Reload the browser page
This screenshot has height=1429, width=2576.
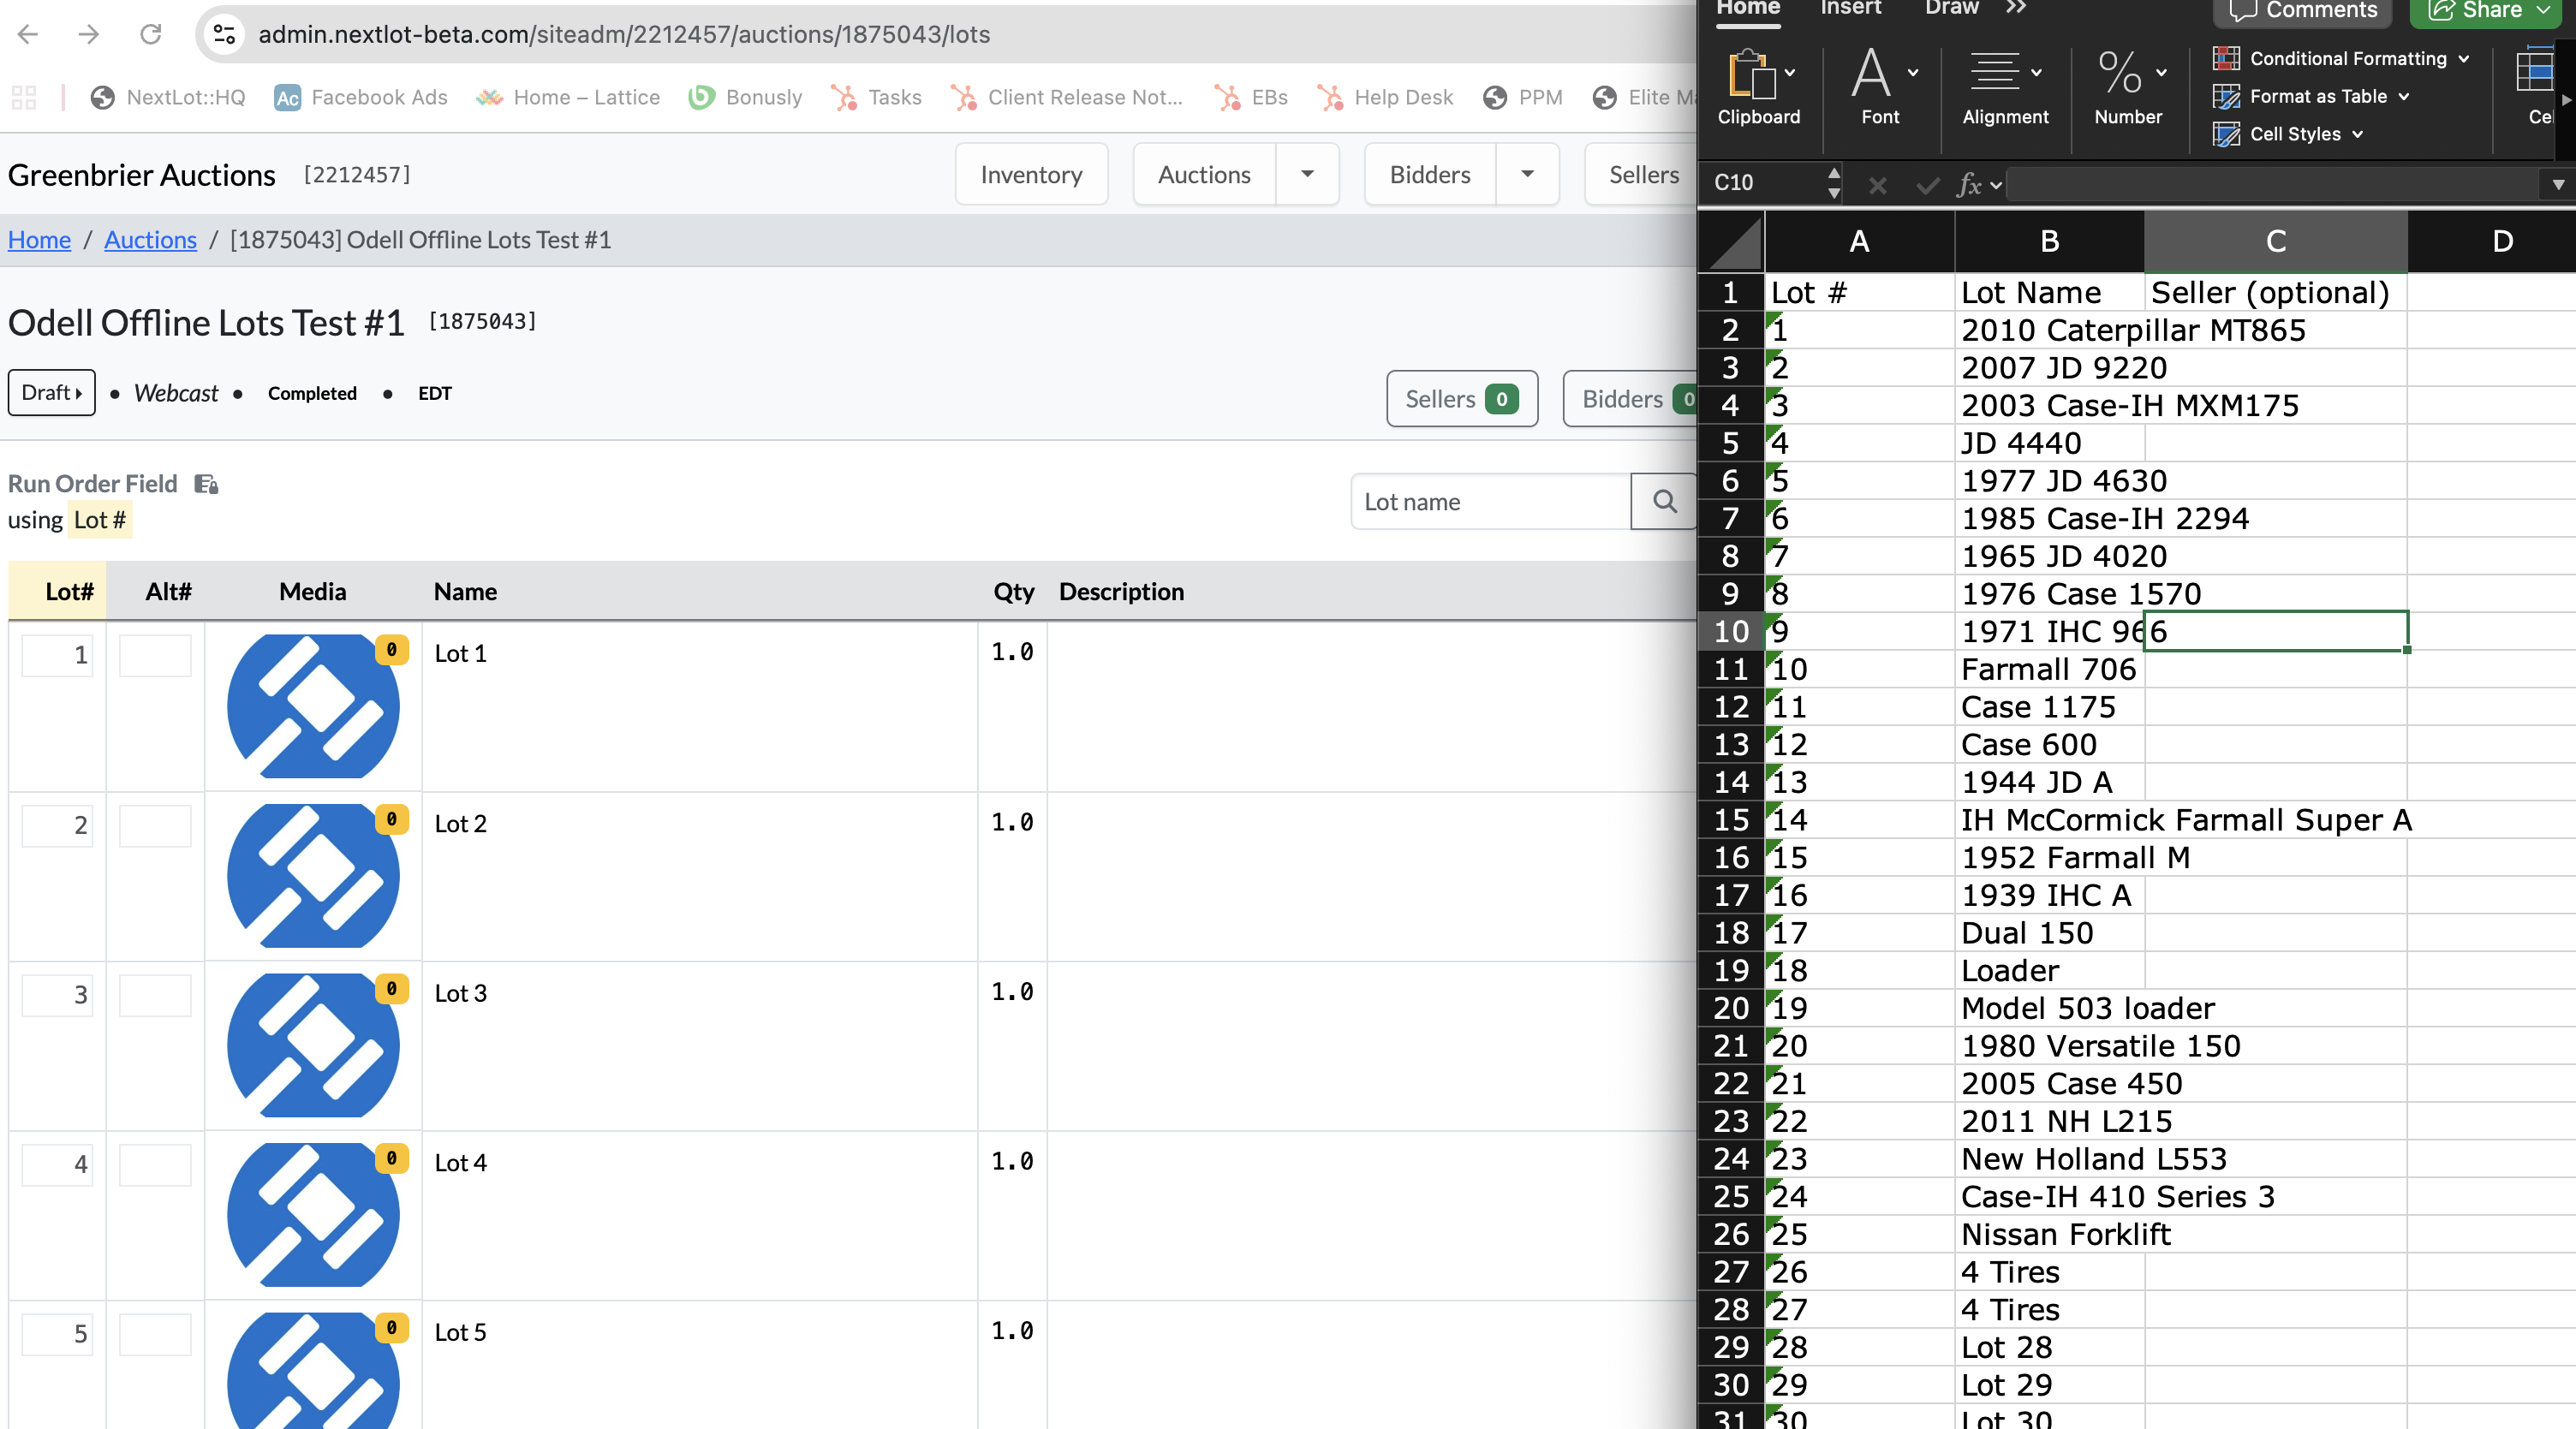coord(151,34)
